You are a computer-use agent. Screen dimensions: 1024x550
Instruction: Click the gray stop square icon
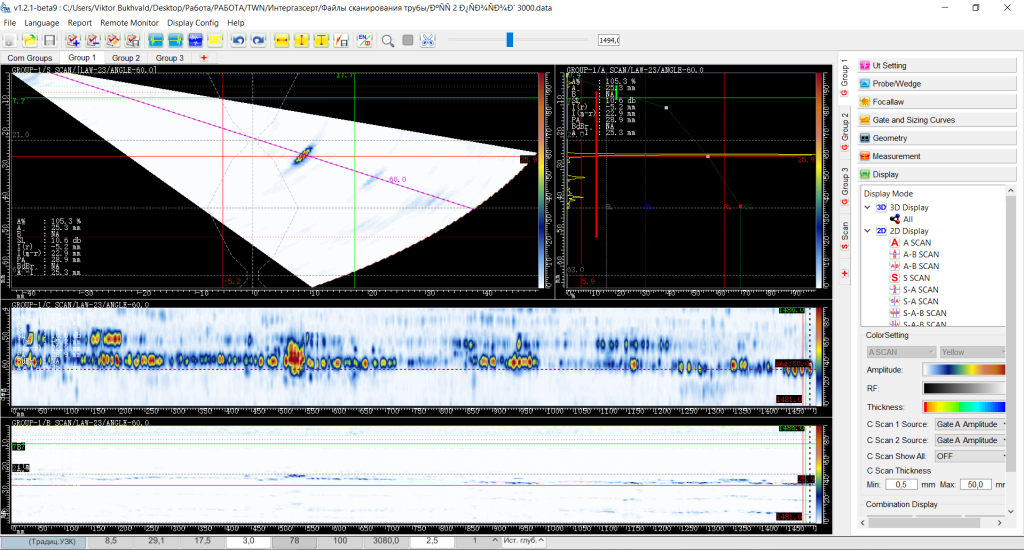(x=408, y=40)
